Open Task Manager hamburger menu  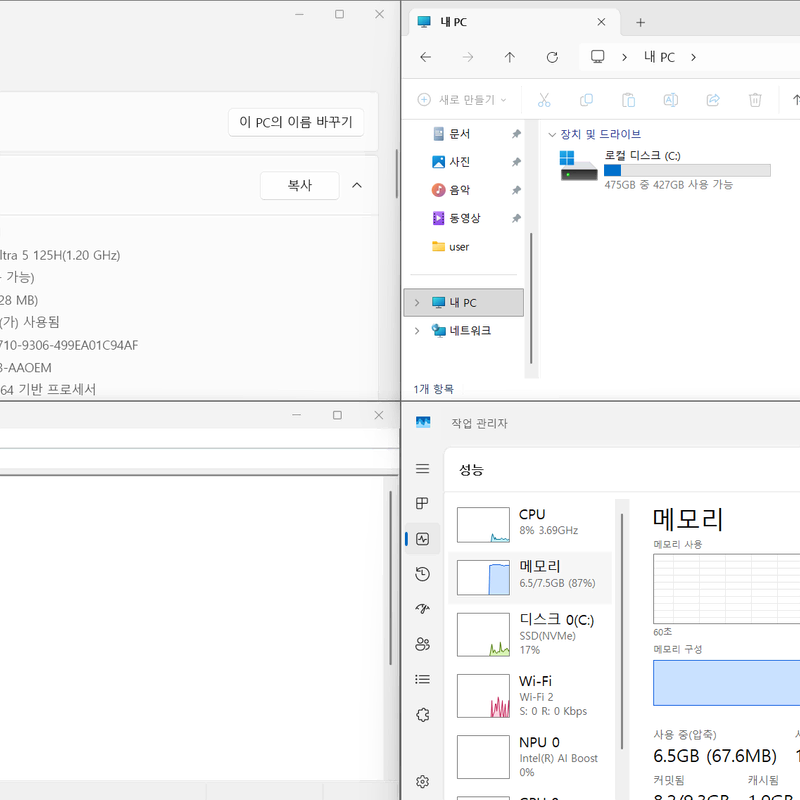(422, 468)
